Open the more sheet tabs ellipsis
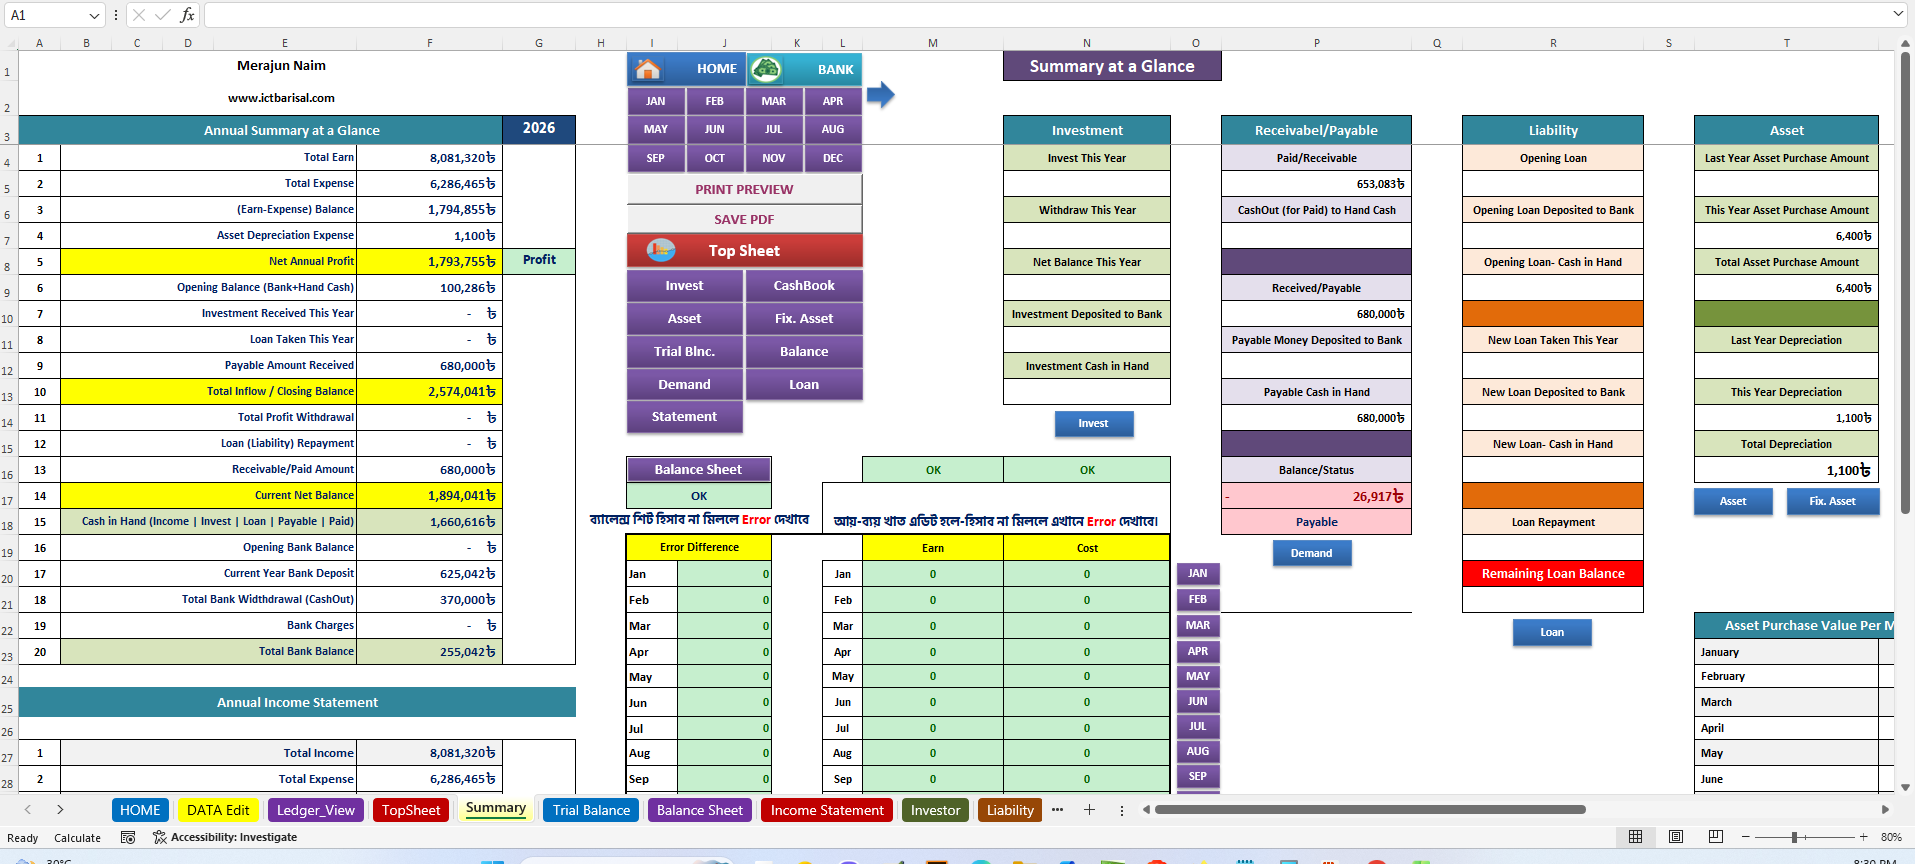This screenshot has height=864, width=1915. [x=1058, y=810]
